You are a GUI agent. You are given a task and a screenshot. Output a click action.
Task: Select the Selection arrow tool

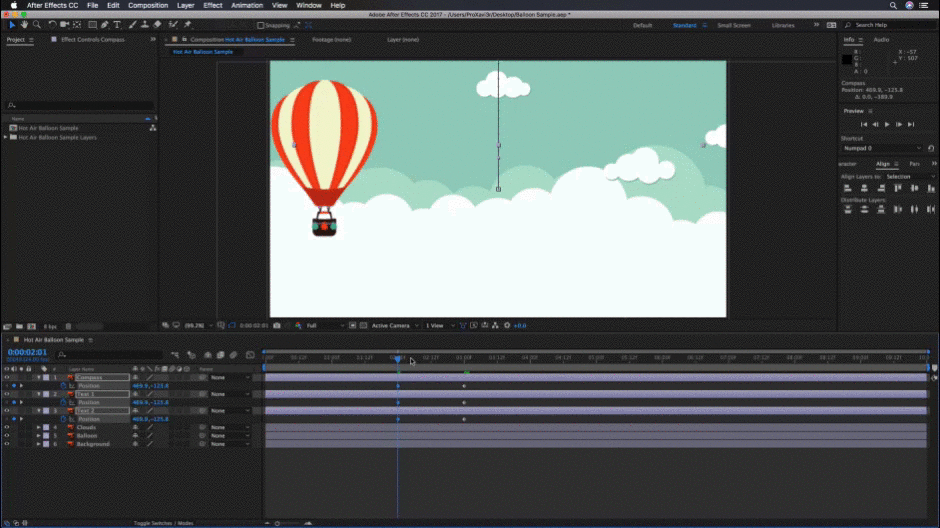tap(11, 25)
